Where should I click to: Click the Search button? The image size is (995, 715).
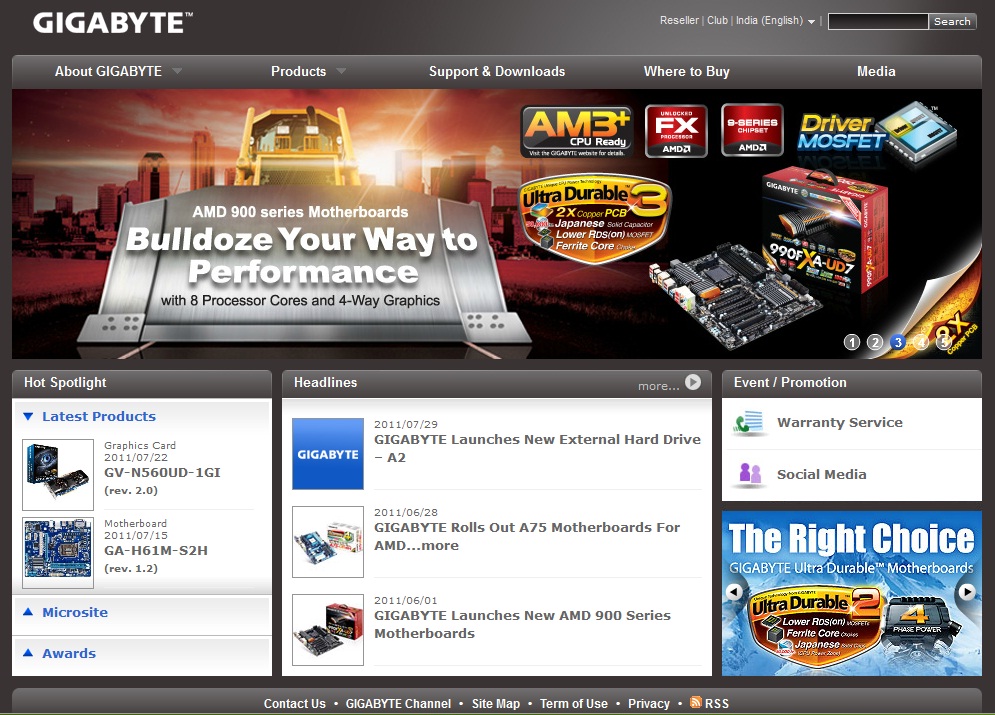[951, 20]
